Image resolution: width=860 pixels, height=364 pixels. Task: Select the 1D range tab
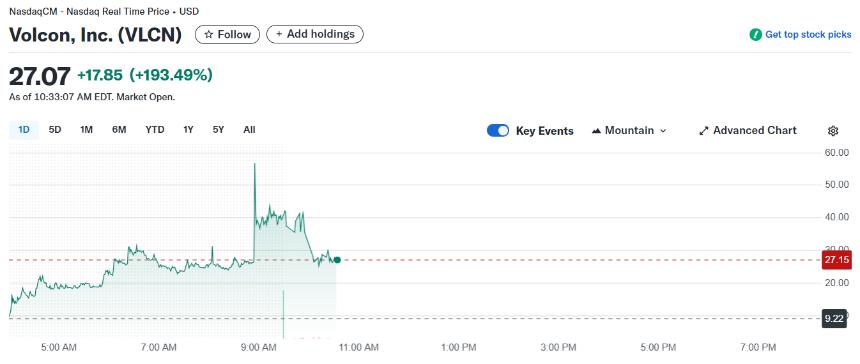point(24,130)
